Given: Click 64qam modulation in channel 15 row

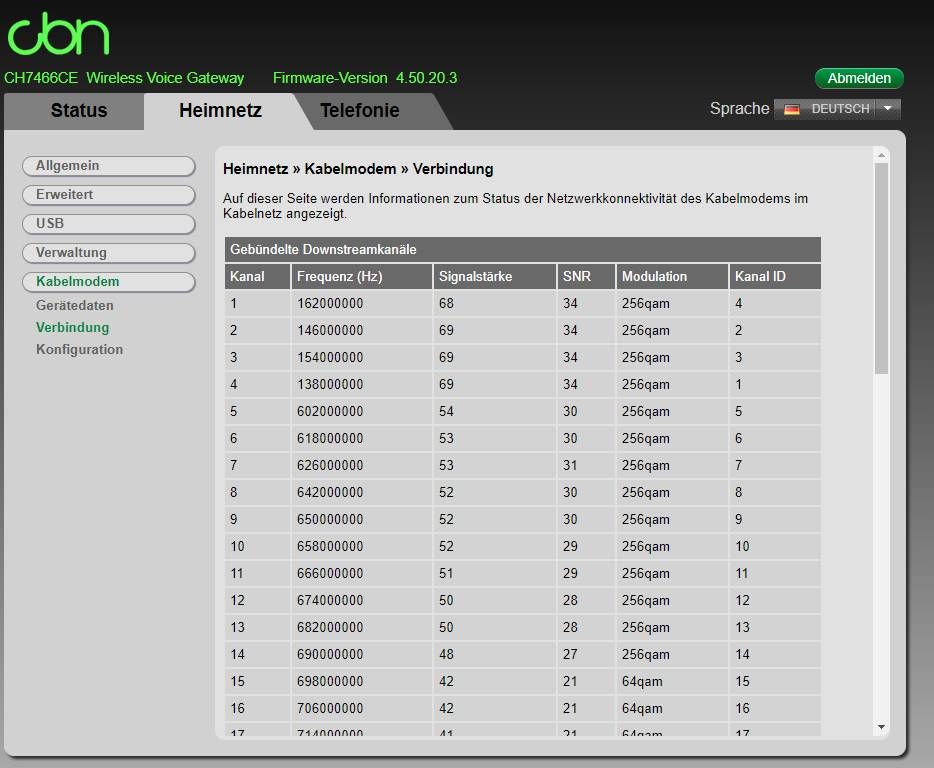Looking at the screenshot, I should pos(642,681).
